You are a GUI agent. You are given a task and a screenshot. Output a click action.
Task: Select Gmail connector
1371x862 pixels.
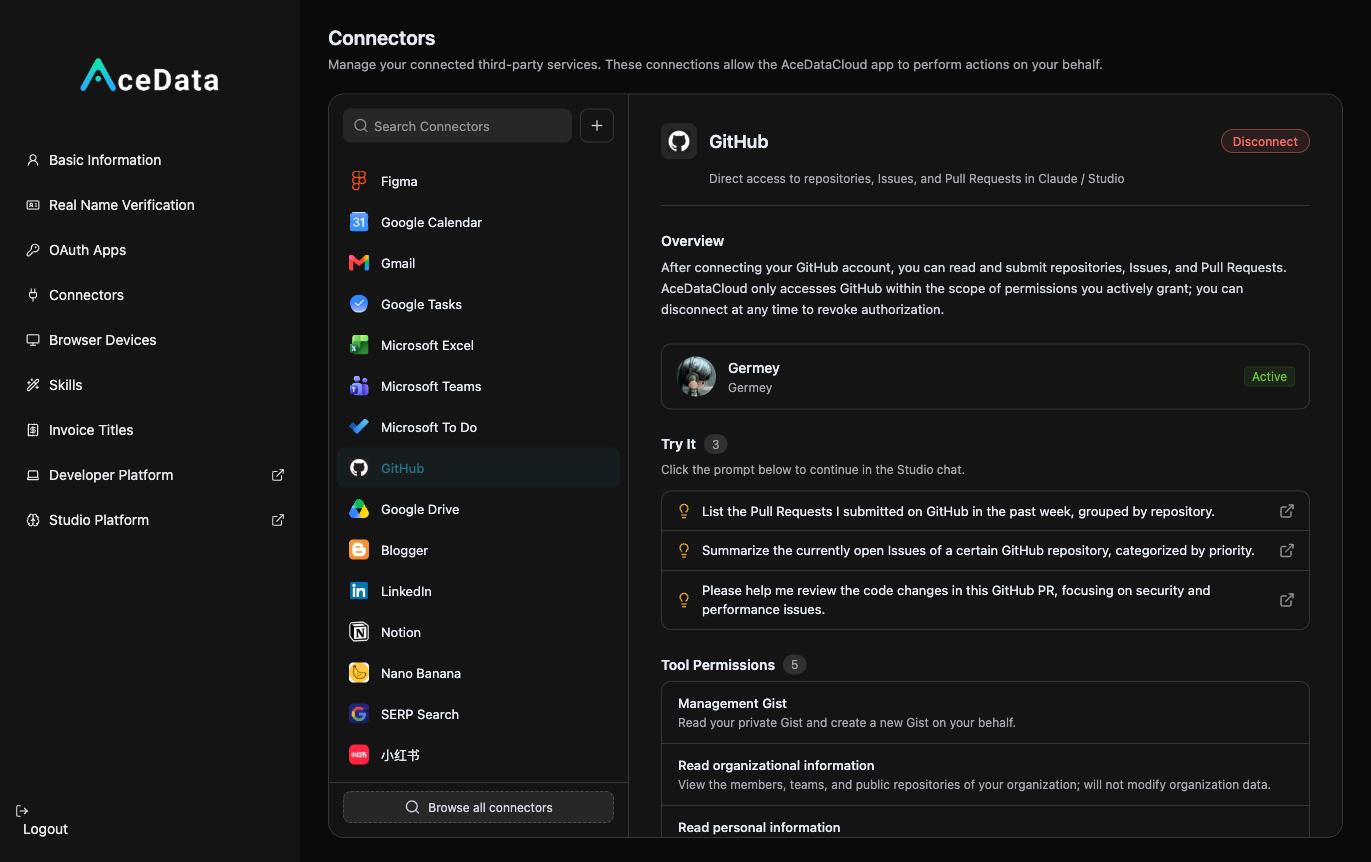point(478,263)
